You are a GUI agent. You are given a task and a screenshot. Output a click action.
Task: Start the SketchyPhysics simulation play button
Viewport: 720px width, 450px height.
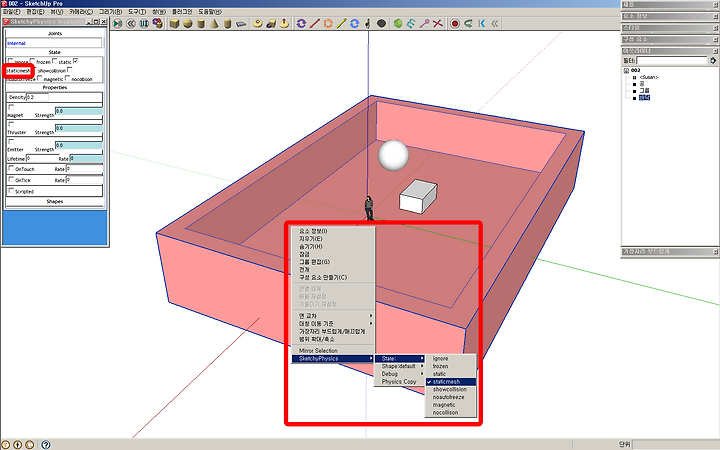(x=118, y=23)
